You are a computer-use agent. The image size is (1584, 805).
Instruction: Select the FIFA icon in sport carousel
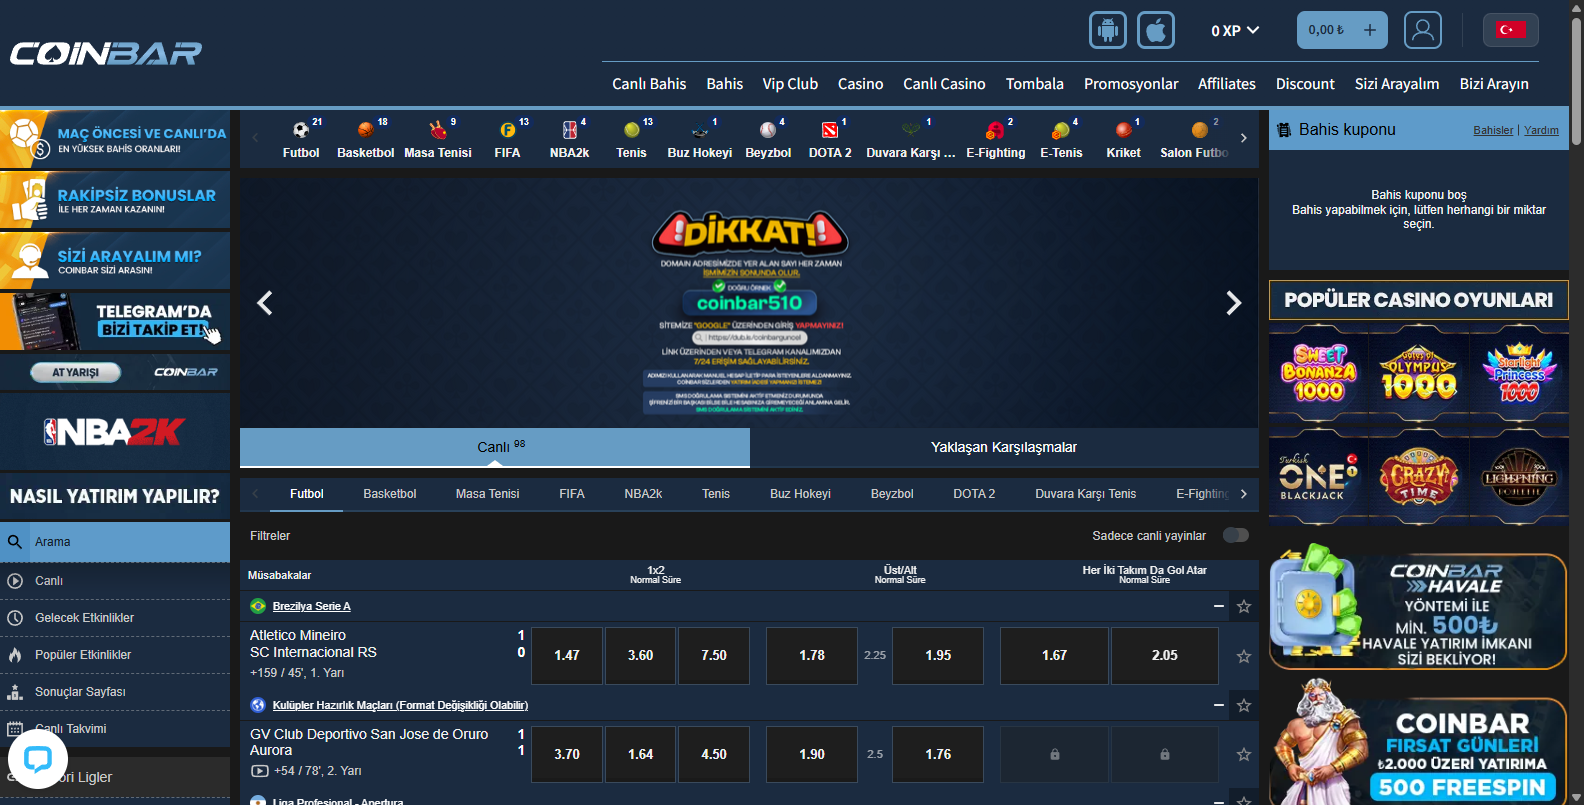[508, 130]
